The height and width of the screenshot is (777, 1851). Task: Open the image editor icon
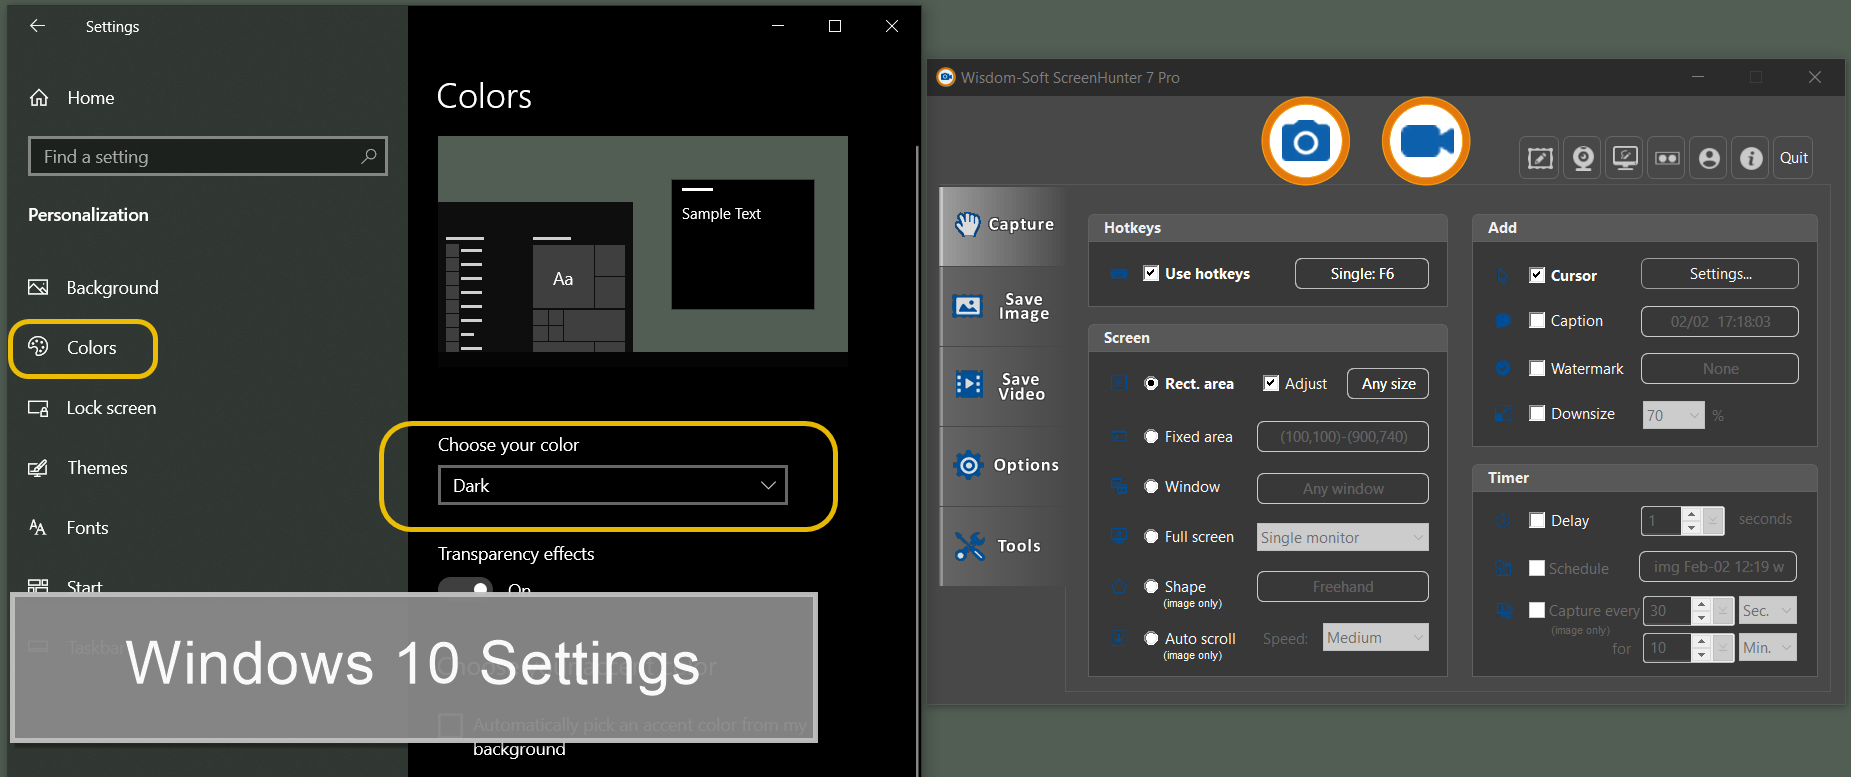tap(1540, 158)
